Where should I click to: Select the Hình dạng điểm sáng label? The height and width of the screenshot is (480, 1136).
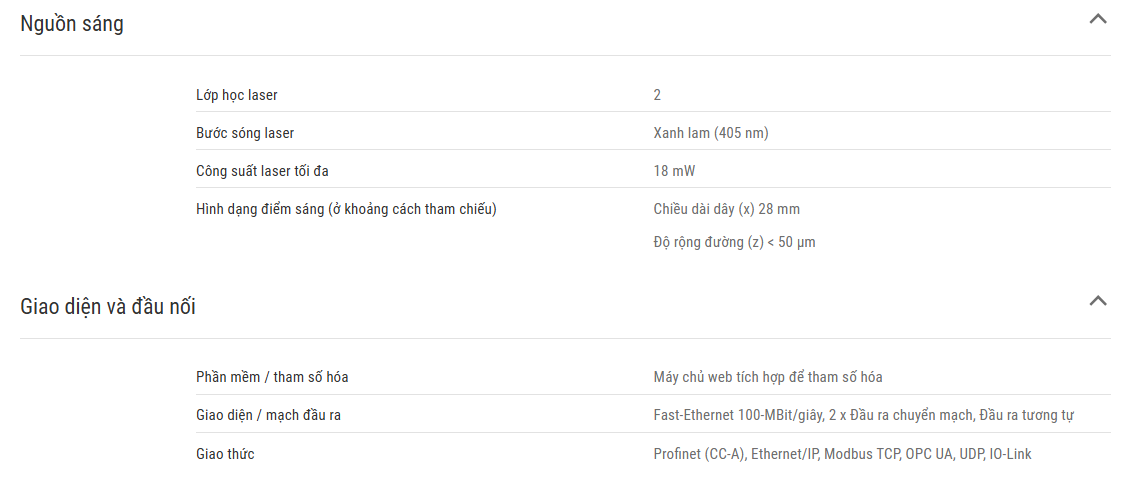click(x=346, y=209)
